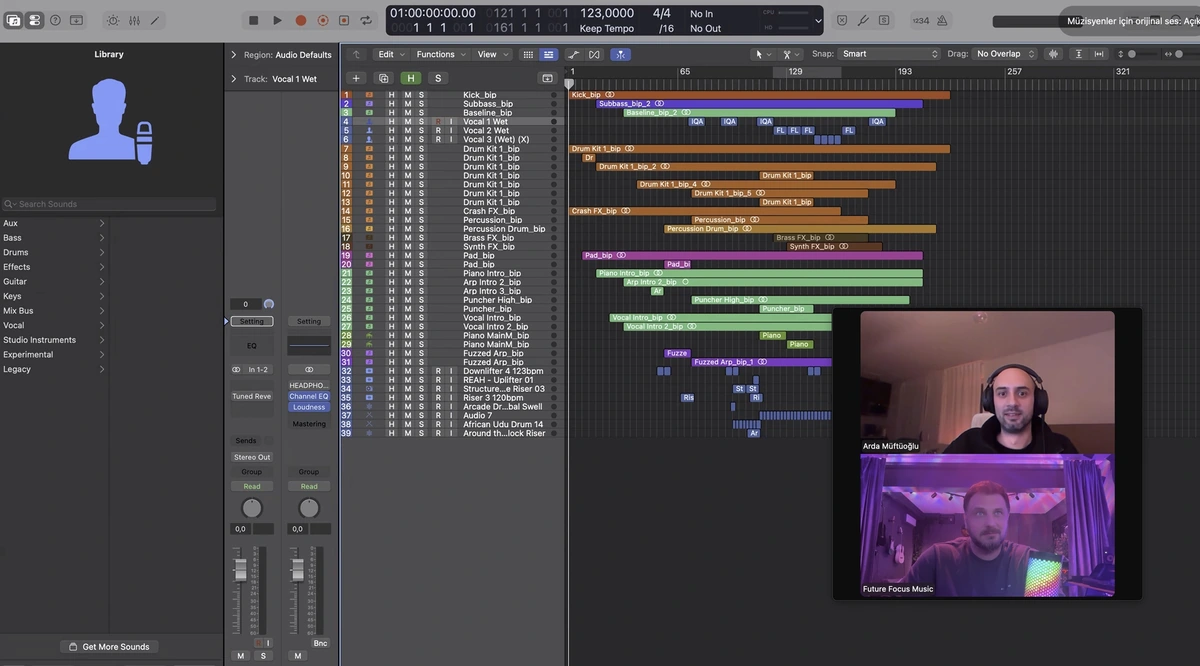Switch to tracks list view icon
Image resolution: width=1200 pixels, height=666 pixels.
(548, 54)
